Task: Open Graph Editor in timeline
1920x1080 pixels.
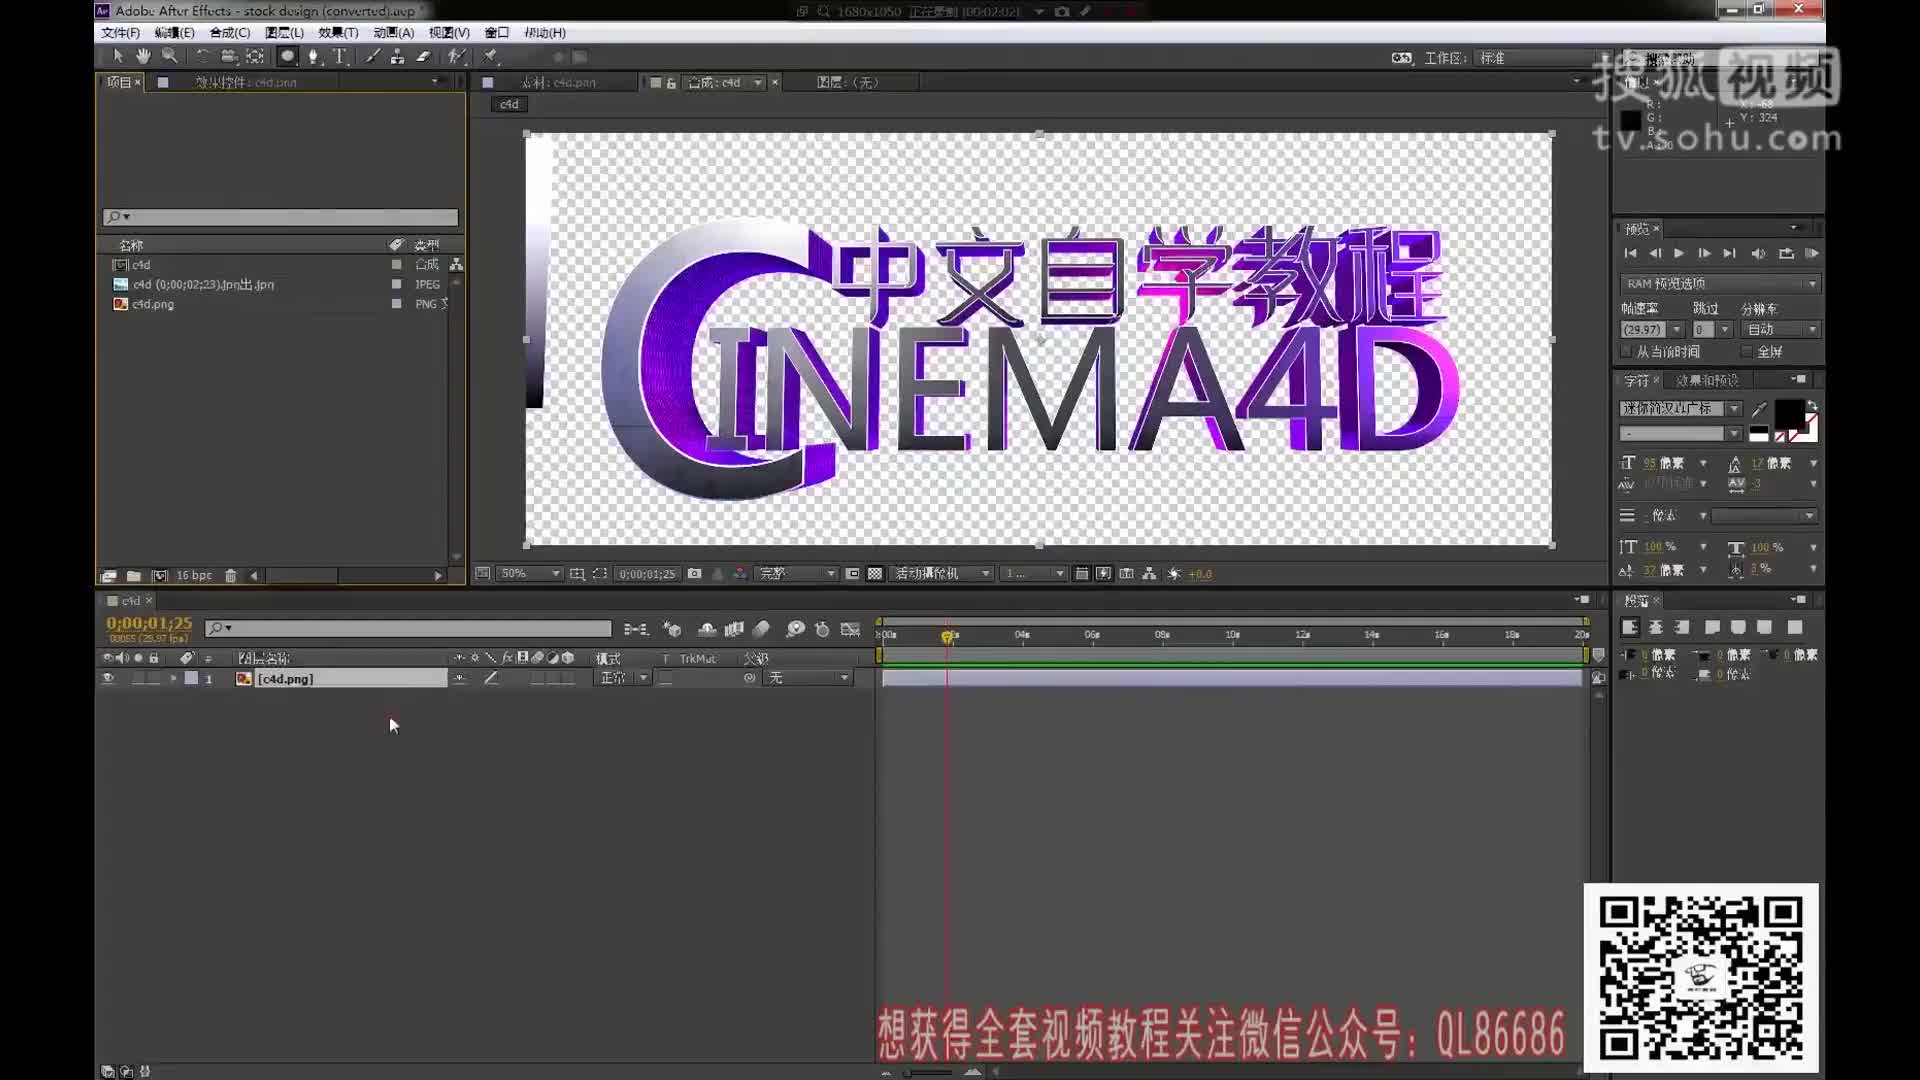Action: pyautogui.click(x=850, y=629)
